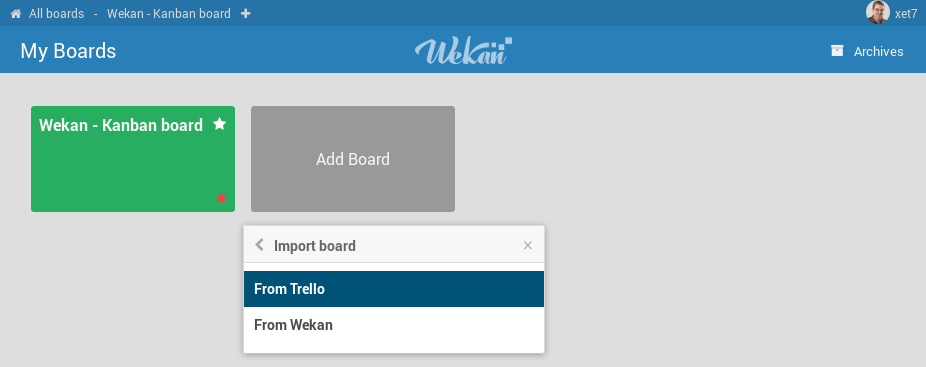Click the Add Board tile
The height and width of the screenshot is (367, 926).
pyautogui.click(x=353, y=159)
